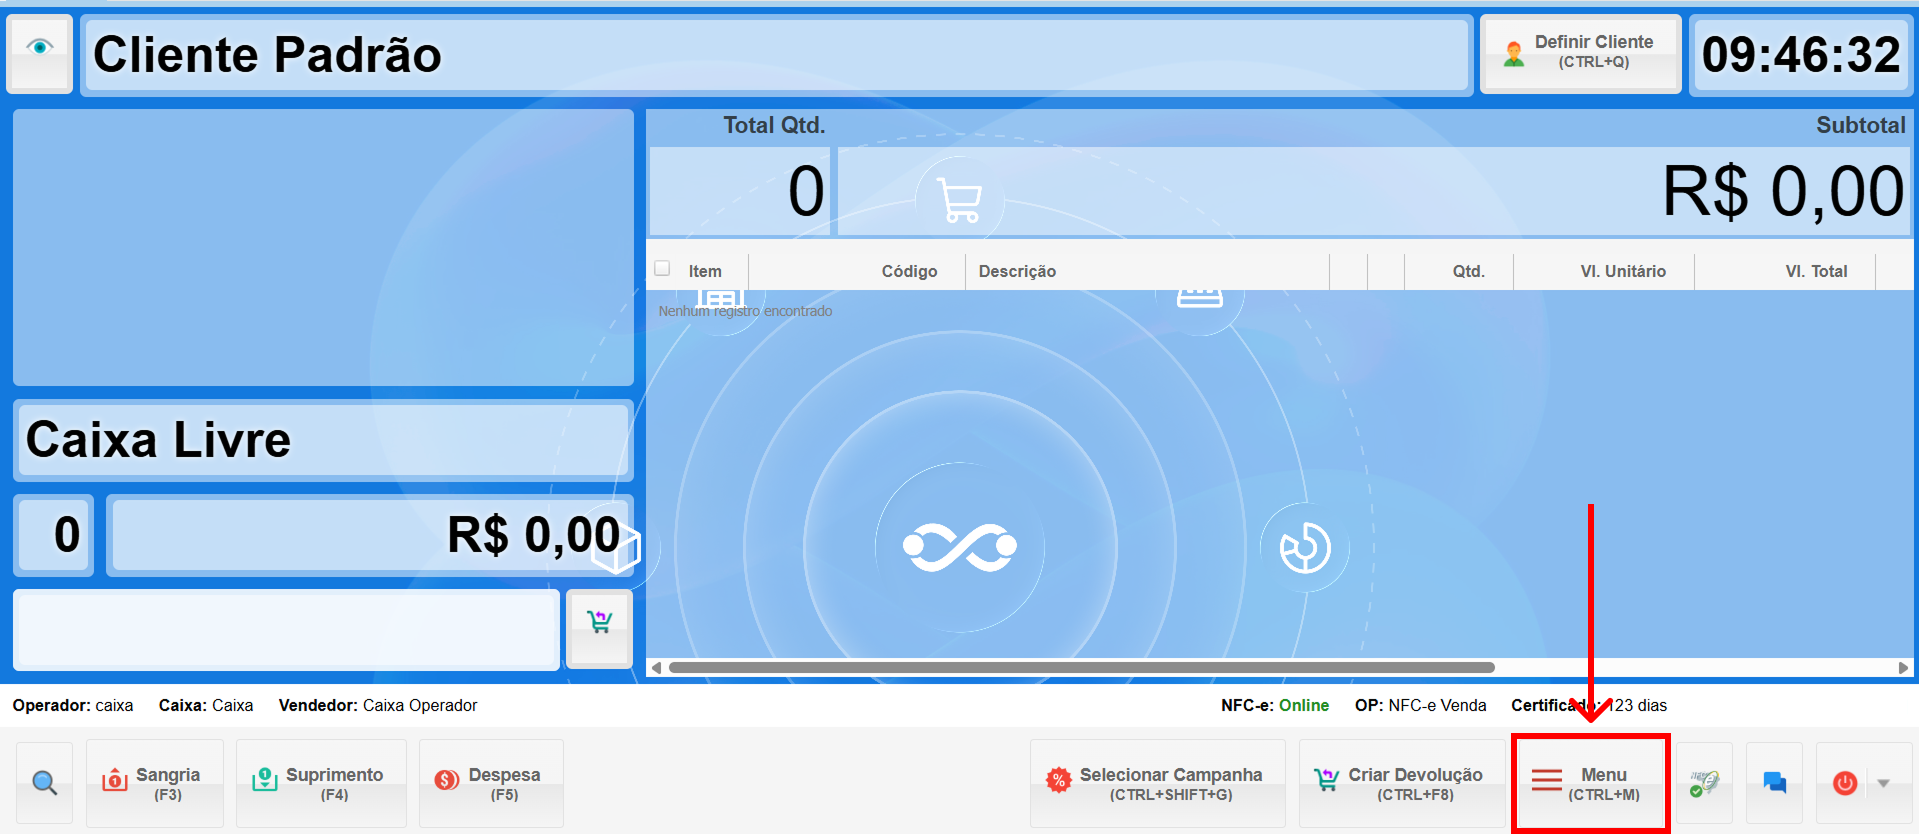Click the Vl. Unitário column header
The height and width of the screenshot is (834, 1919).
1622,271
